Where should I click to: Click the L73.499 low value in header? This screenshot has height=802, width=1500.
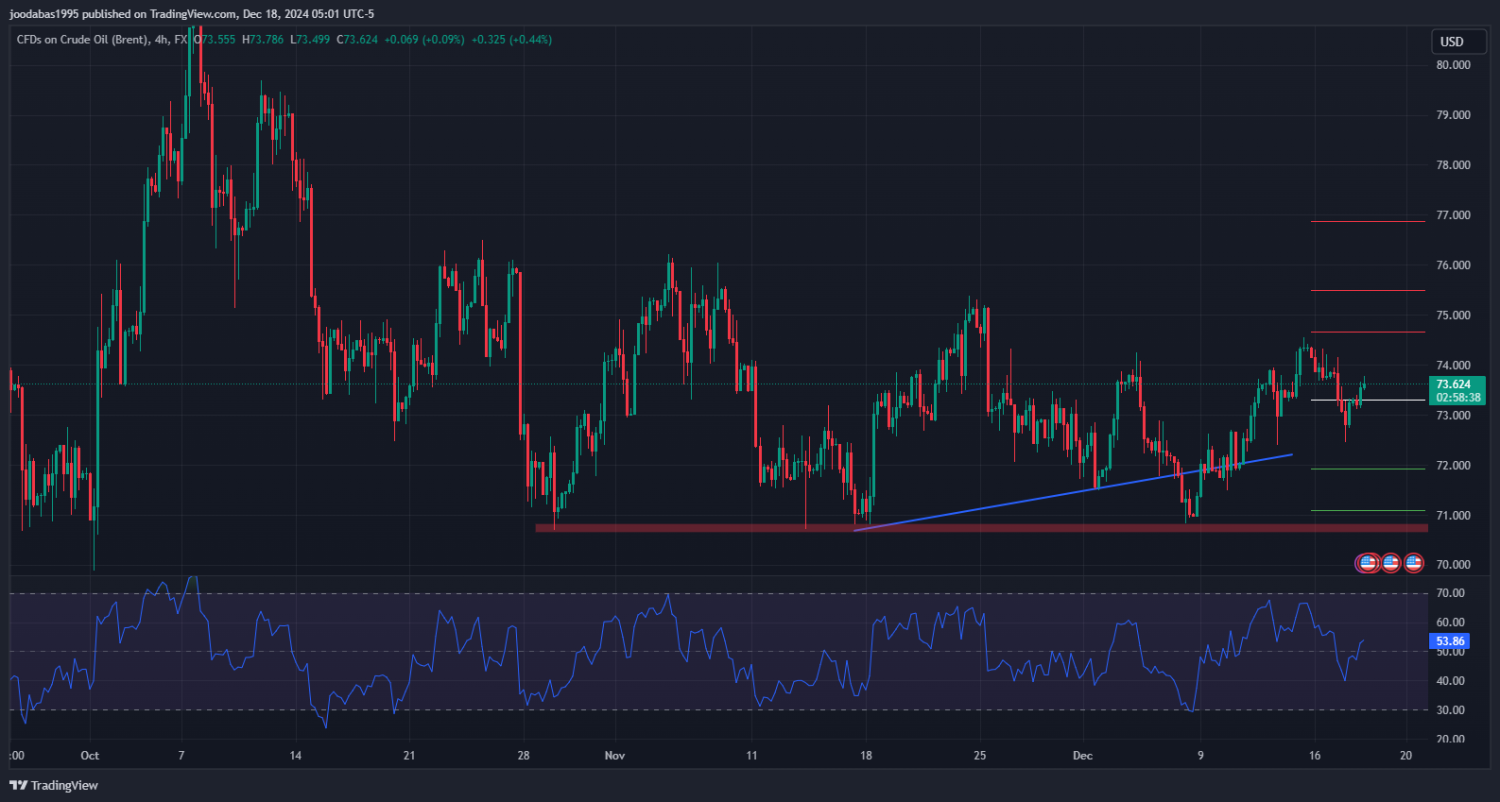309,39
